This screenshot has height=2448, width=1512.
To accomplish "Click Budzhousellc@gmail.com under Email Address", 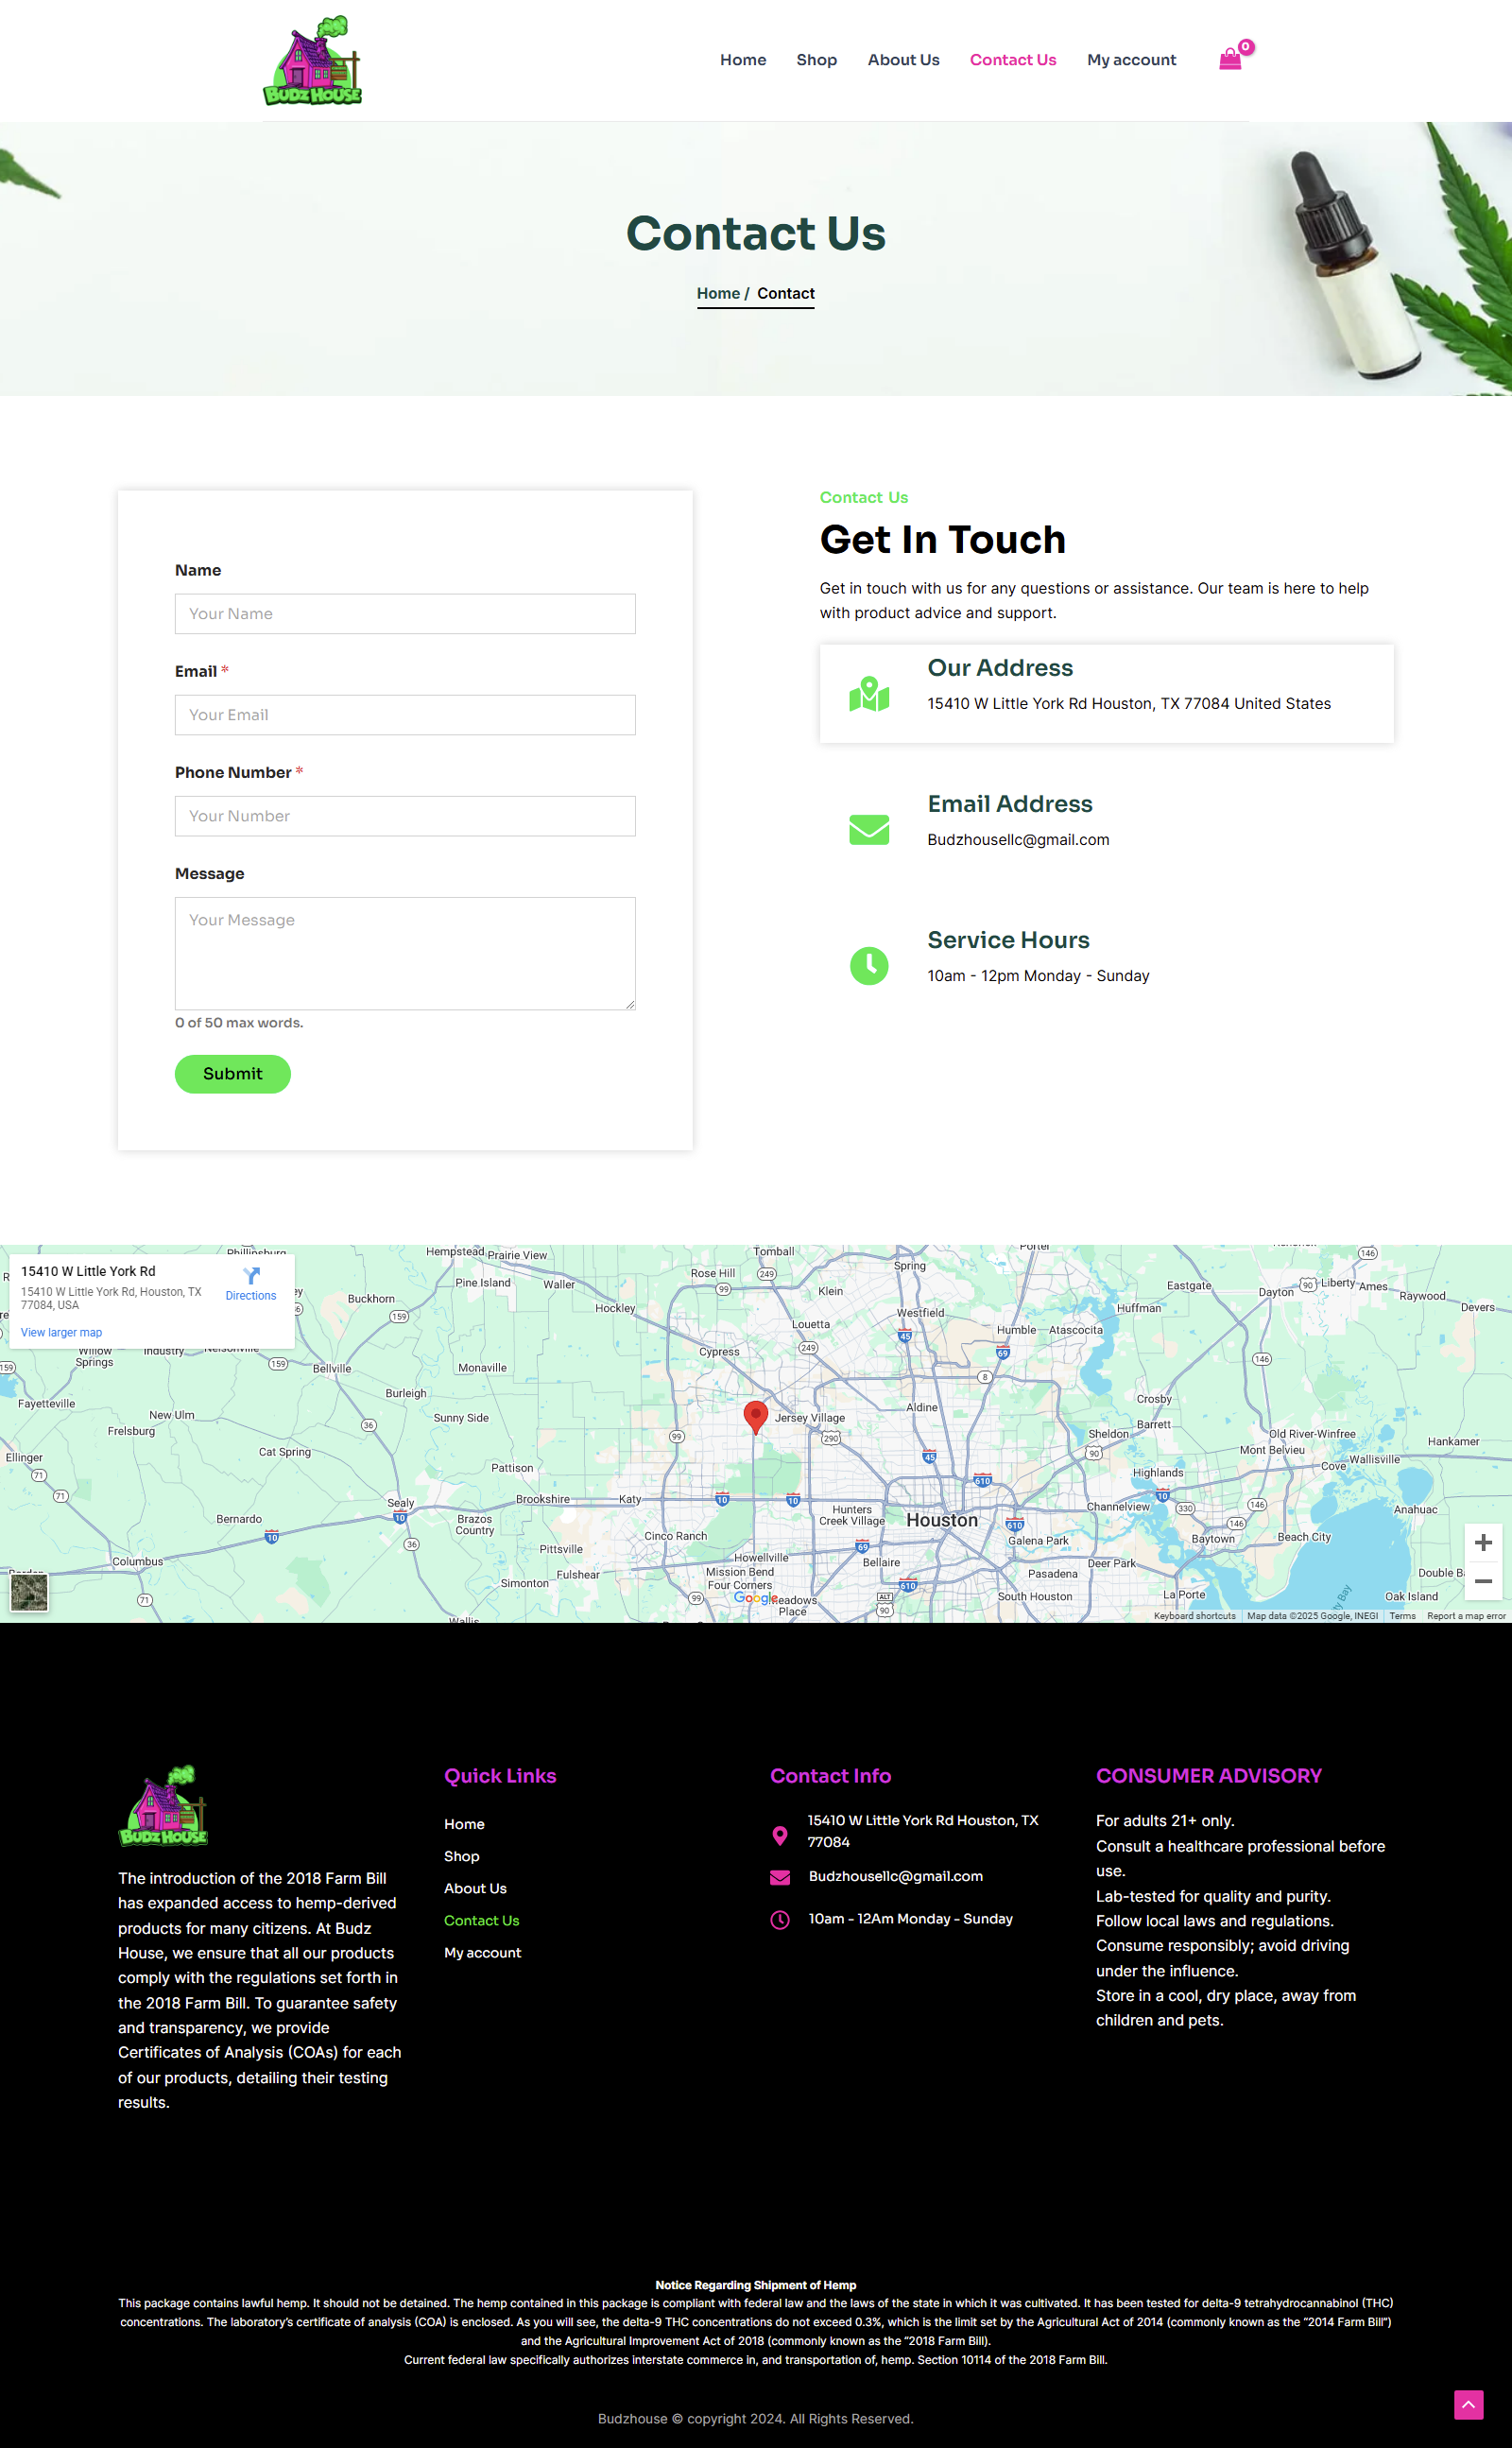I will 1018,840.
